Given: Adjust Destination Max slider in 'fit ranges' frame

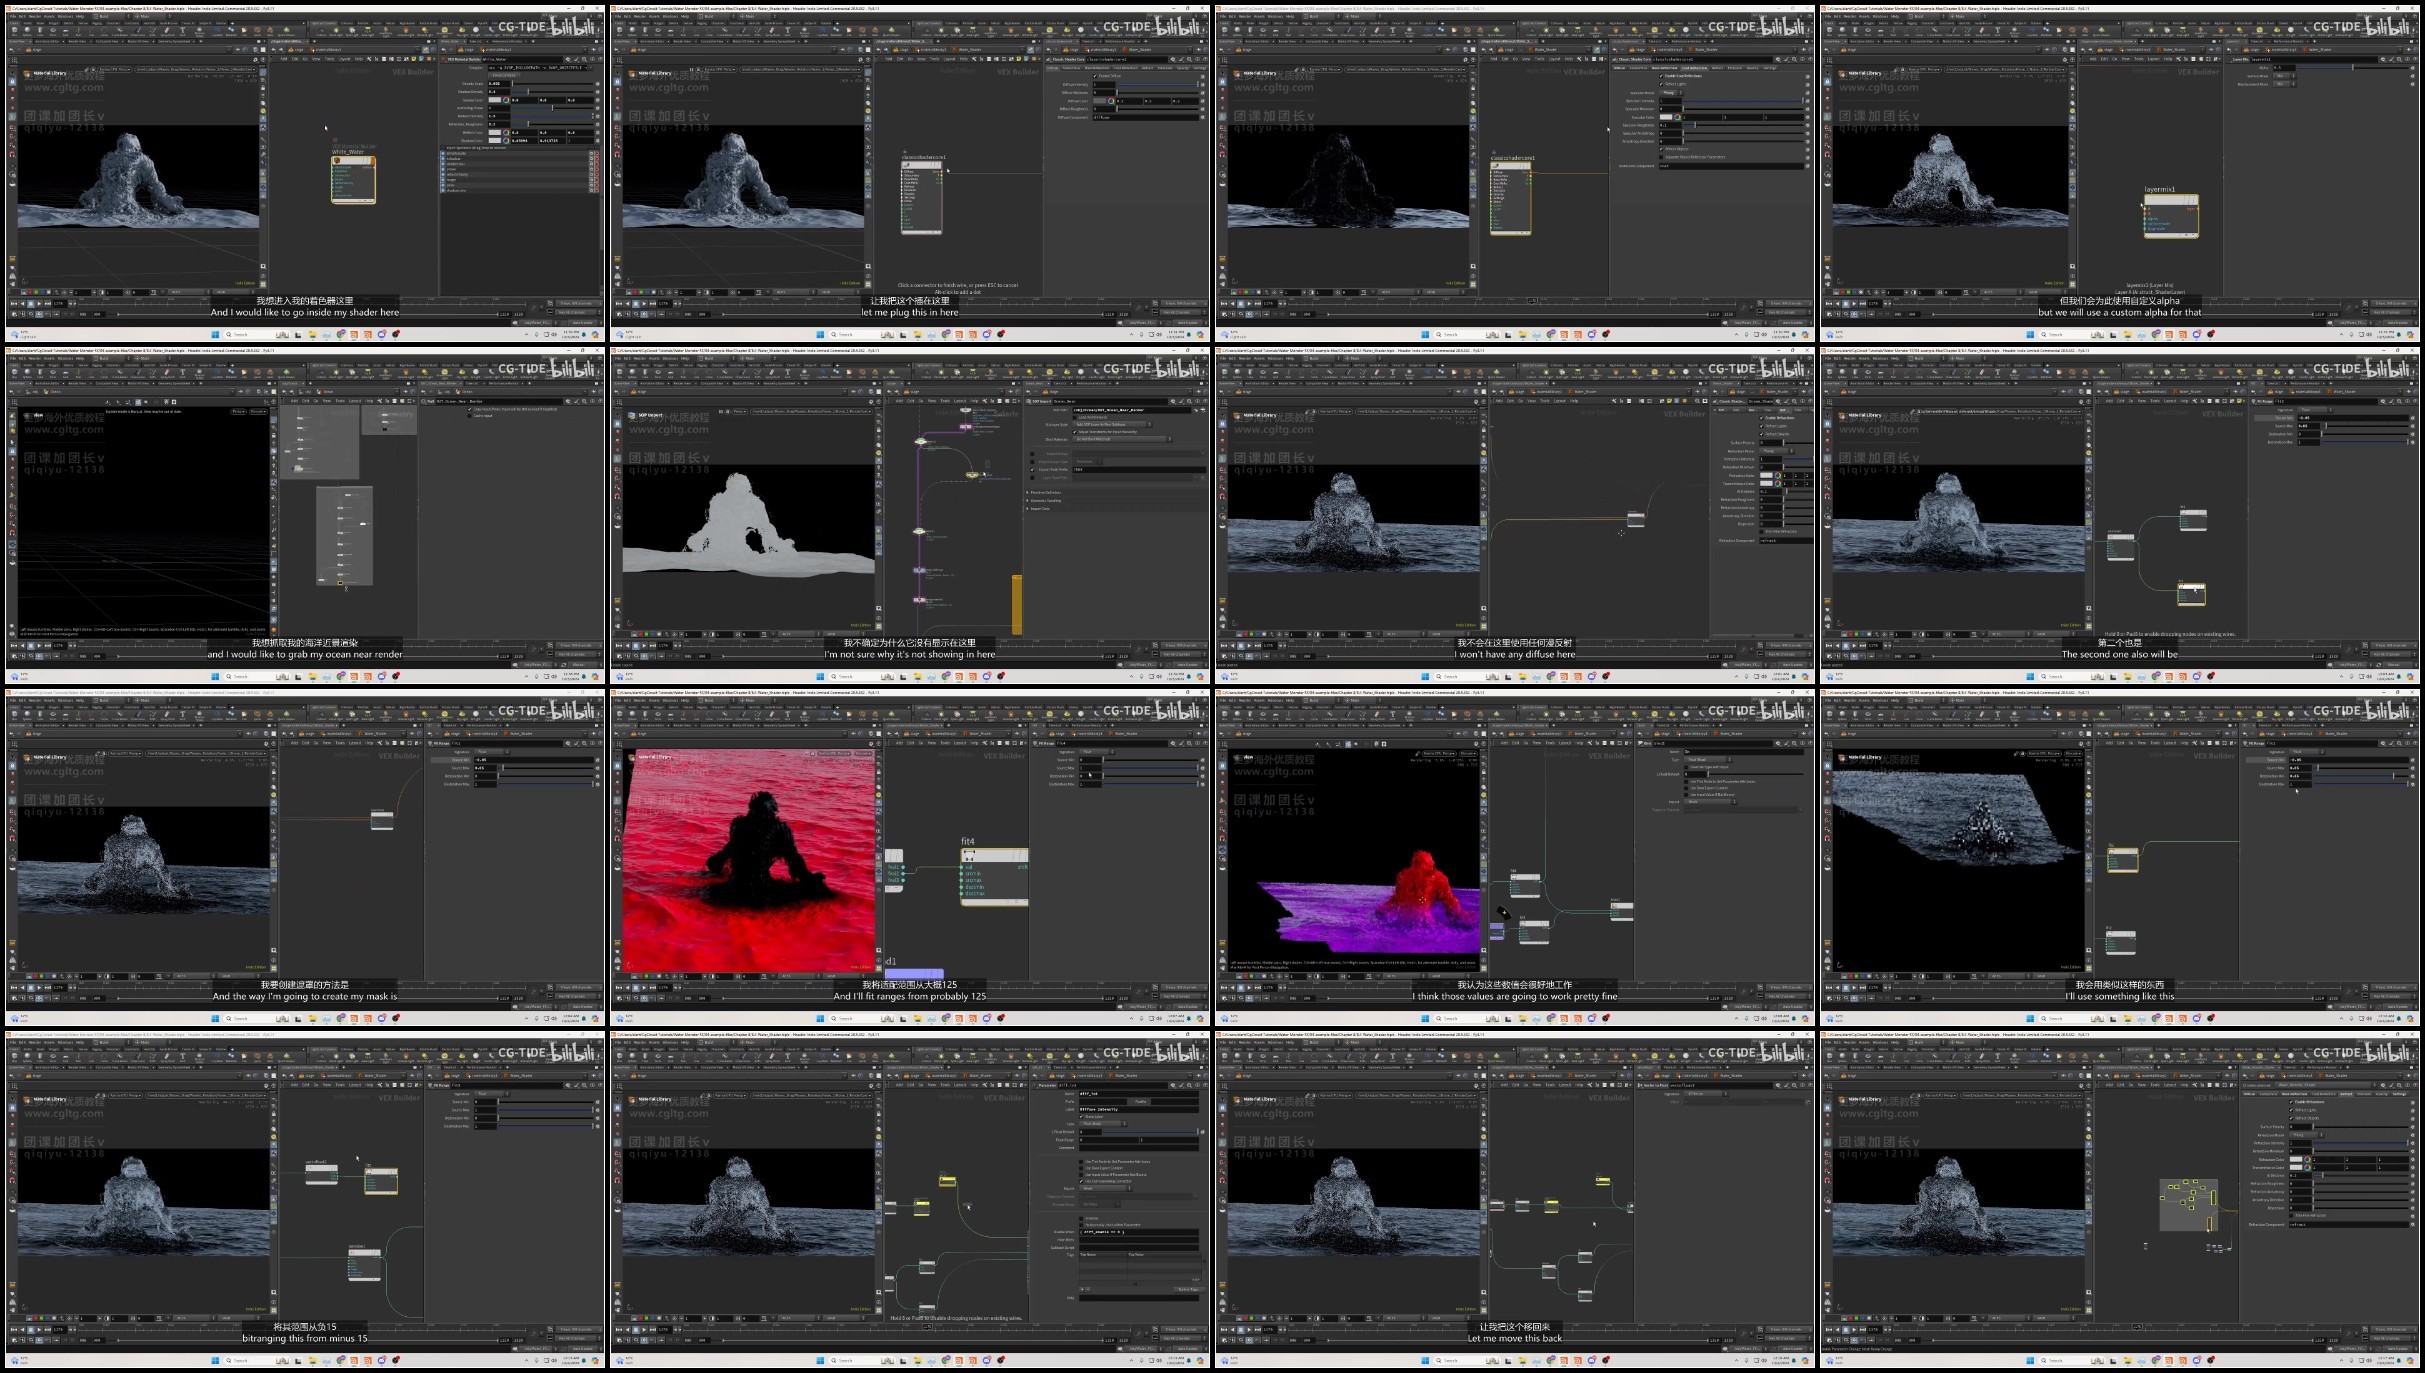Looking at the screenshot, I should pyautogui.click(x=1150, y=784).
